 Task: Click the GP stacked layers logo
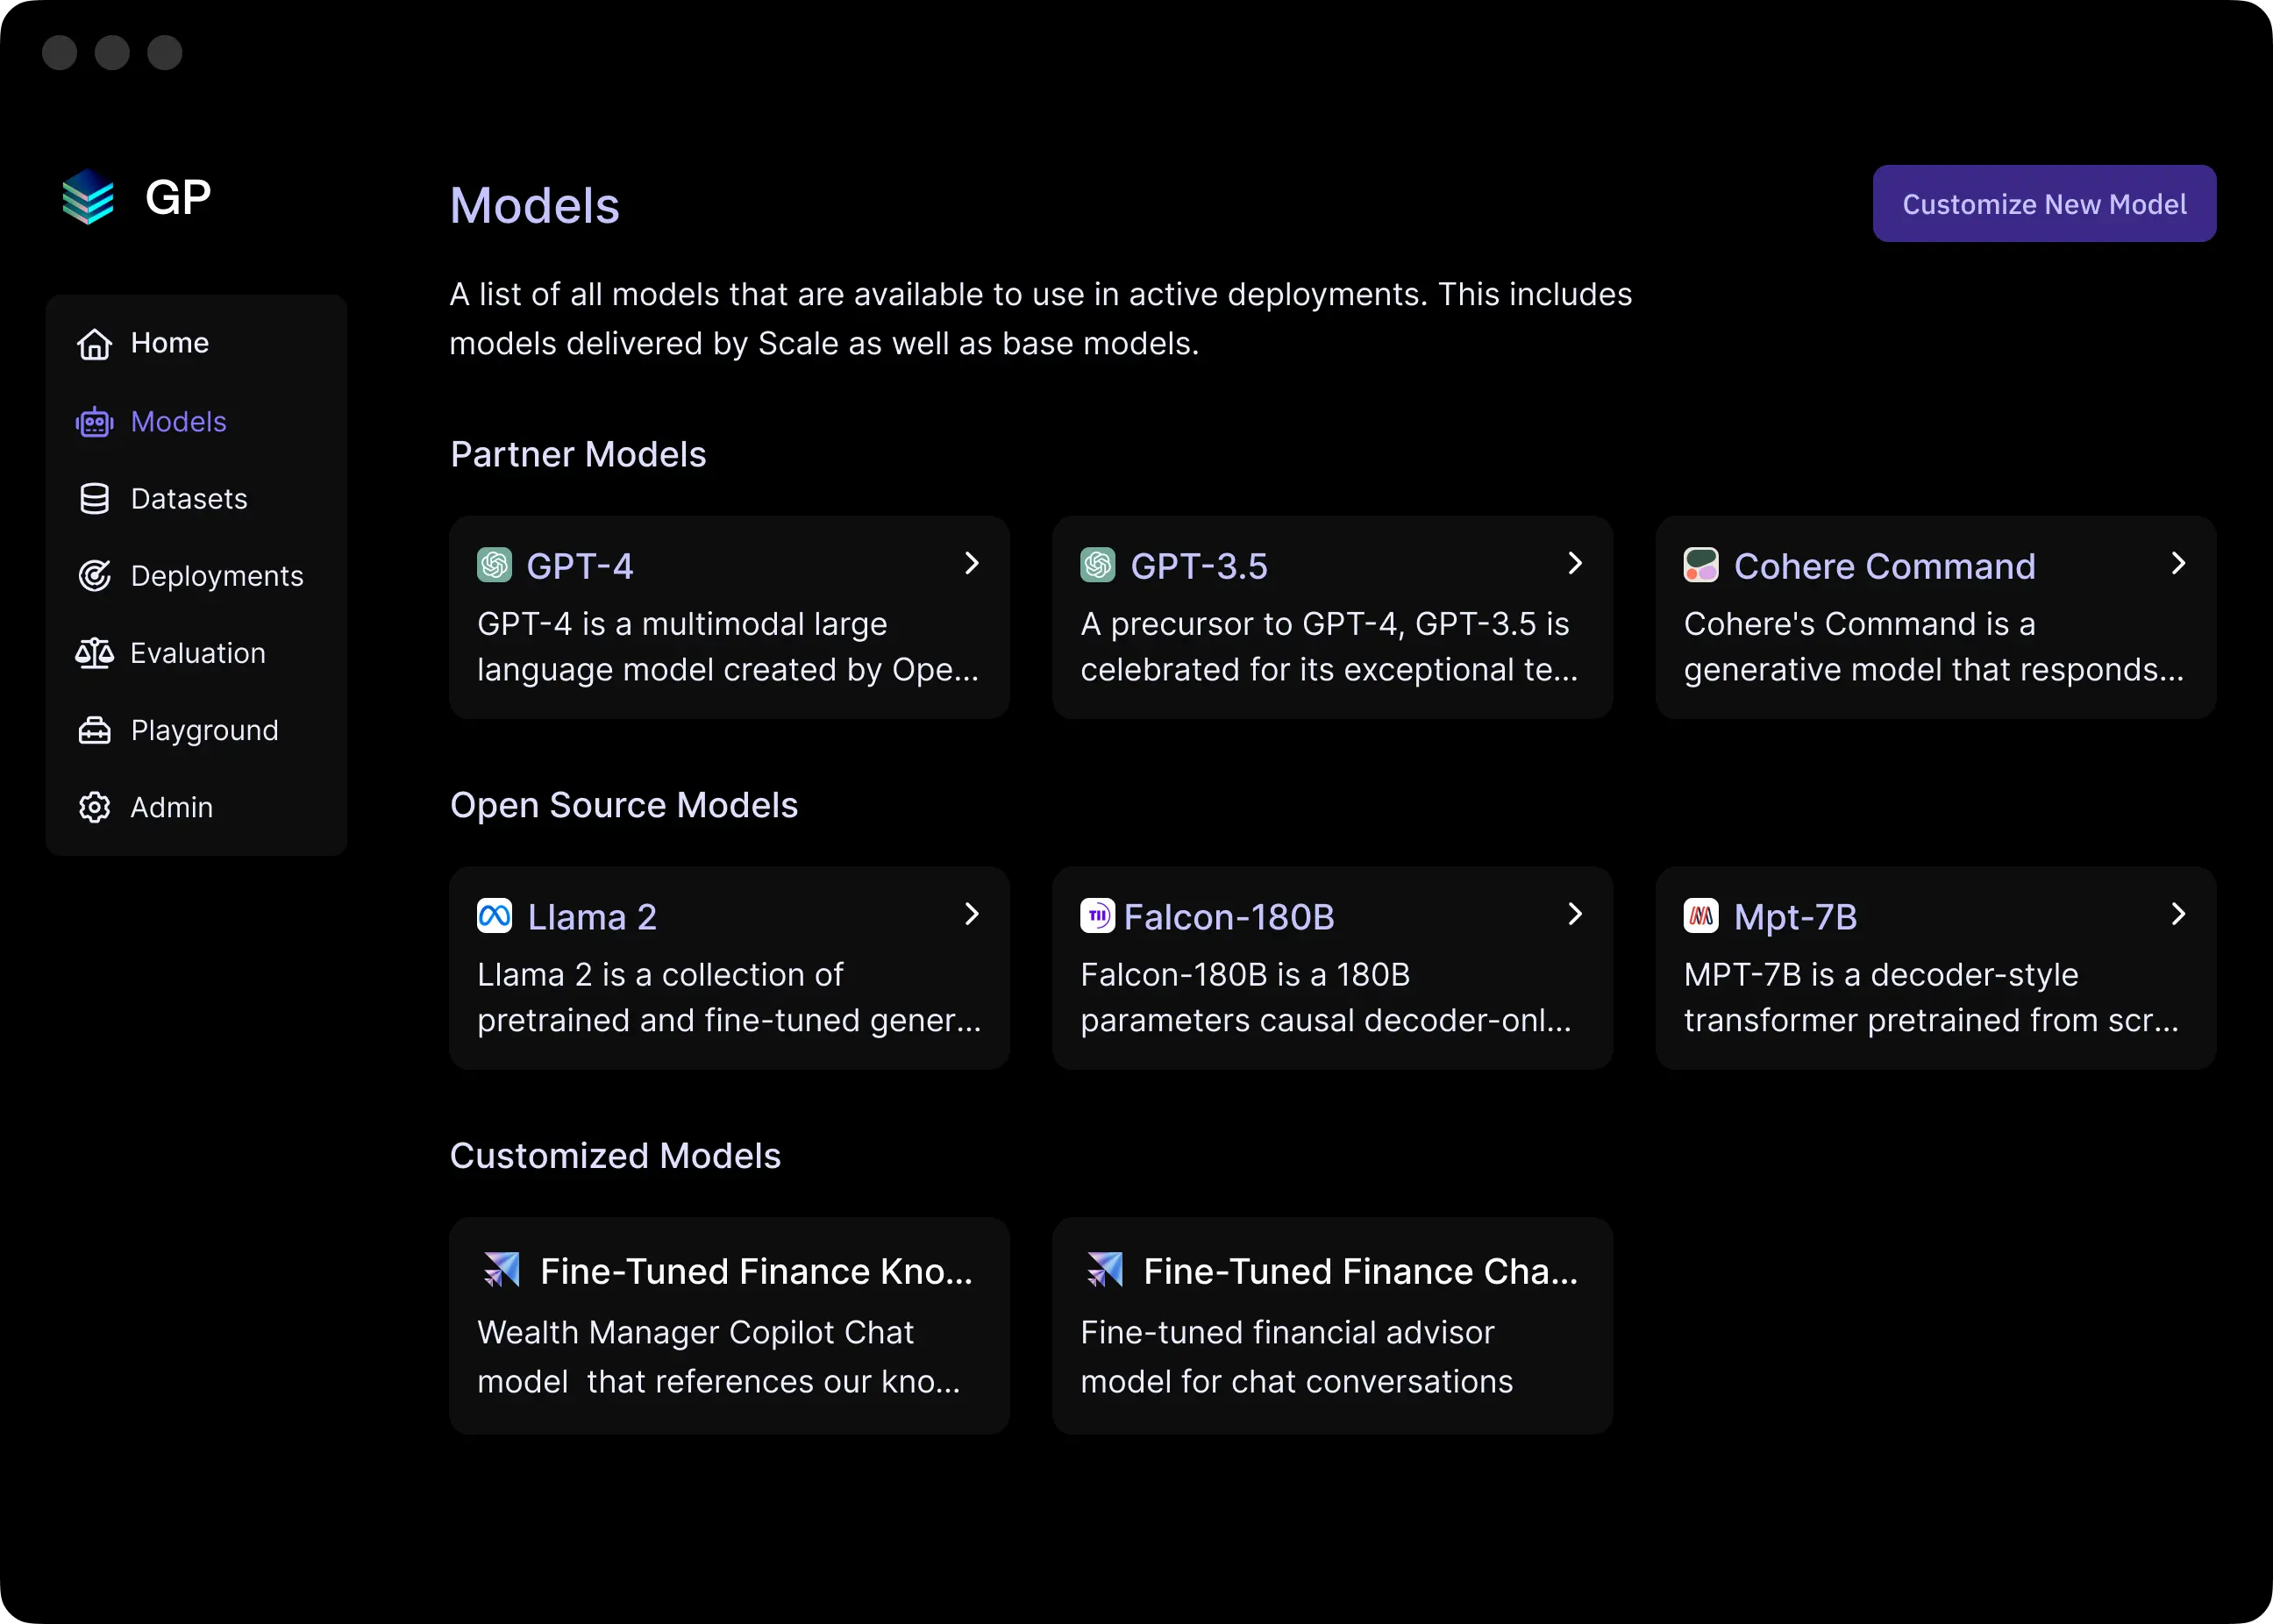coord(88,197)
